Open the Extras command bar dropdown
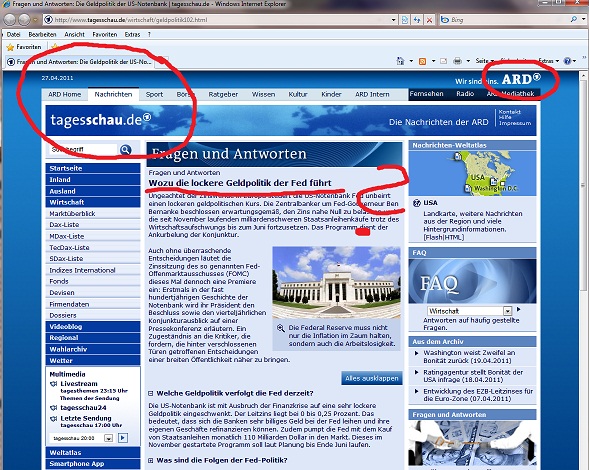589x470 pixels. pyautogui.click(x=548, y=61)
